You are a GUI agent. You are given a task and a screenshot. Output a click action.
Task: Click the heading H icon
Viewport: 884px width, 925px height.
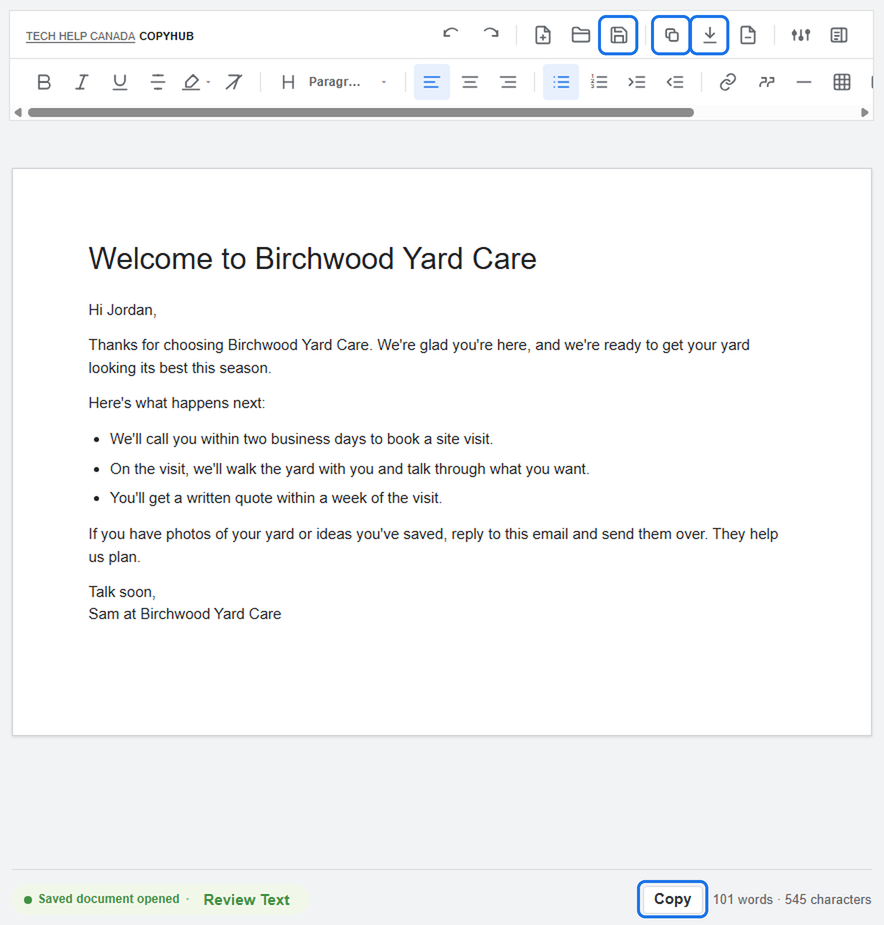point(288,82)
